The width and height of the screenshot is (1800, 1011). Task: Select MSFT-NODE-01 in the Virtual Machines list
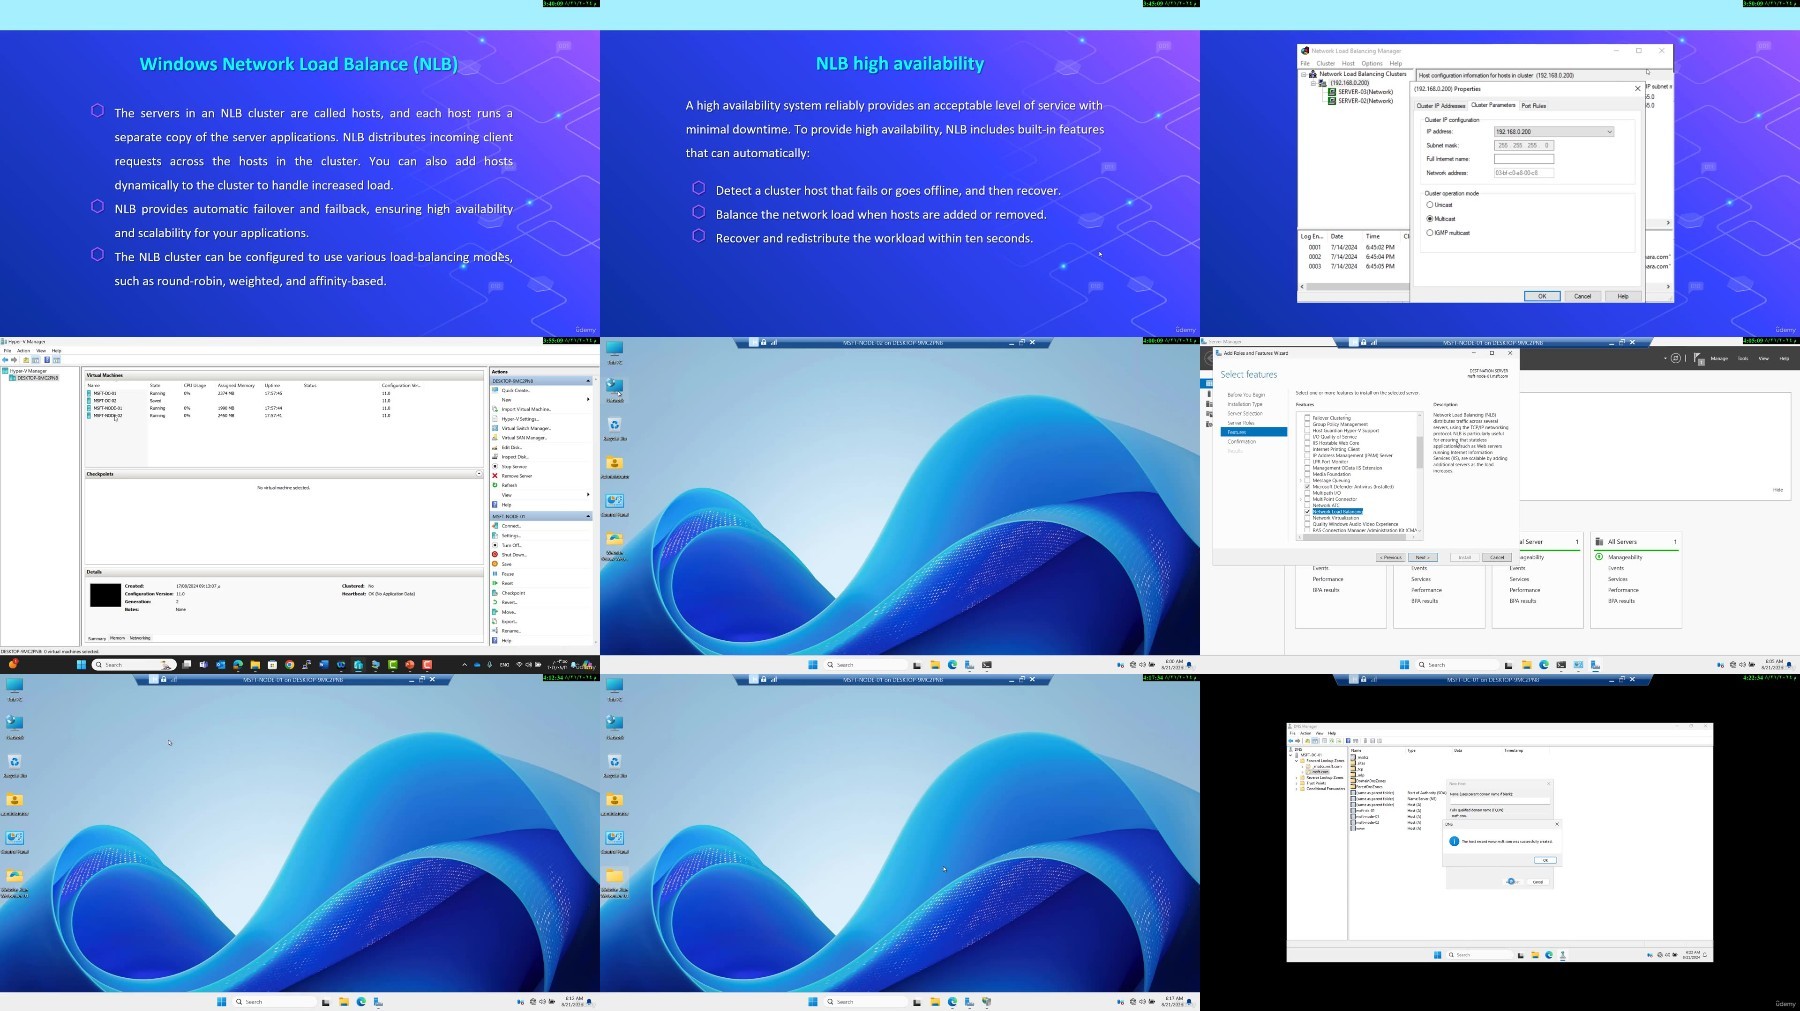(x=105, y=408)
